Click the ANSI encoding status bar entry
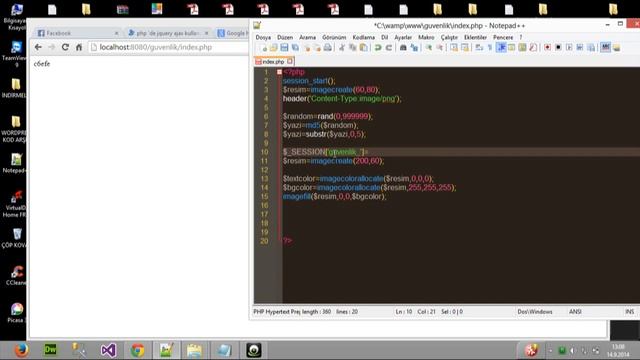 point(575,312)
